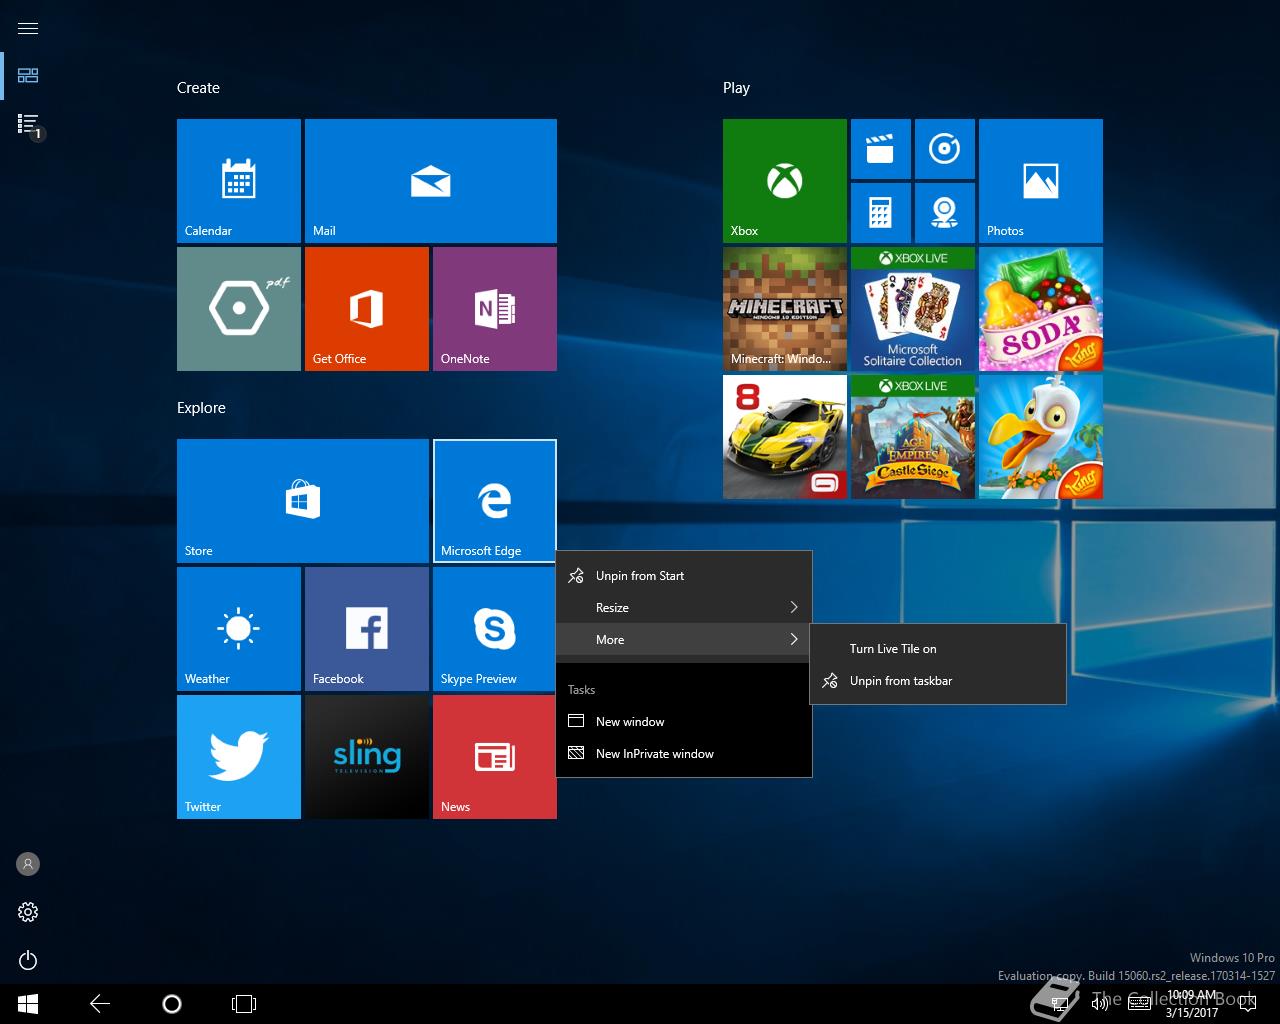Launch the Twitter tile
This screenshot has height=1024, width=1280.
[238, 756]
